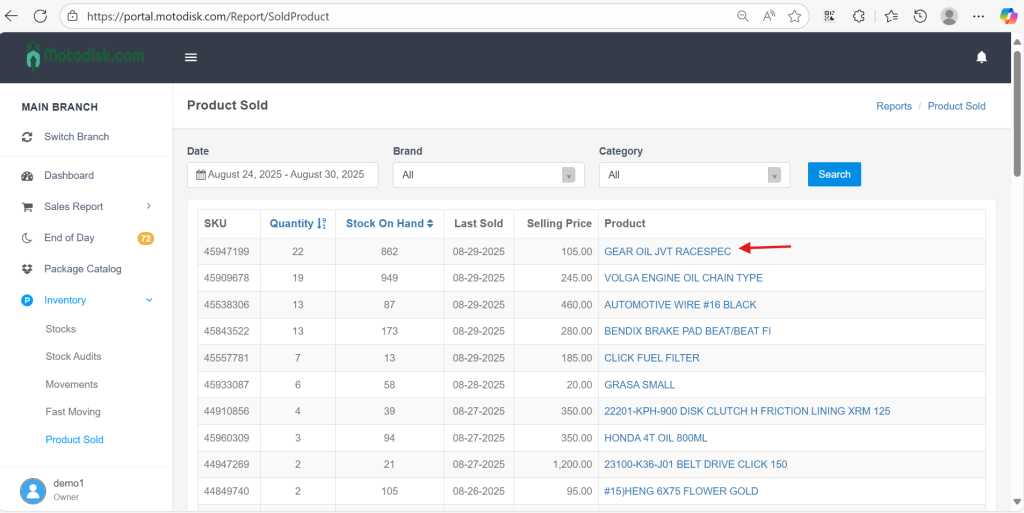Image resolution: width=1024 pixels, height=513 pixels.
Task: Open the Category dropdown
Action: [694, 175]
